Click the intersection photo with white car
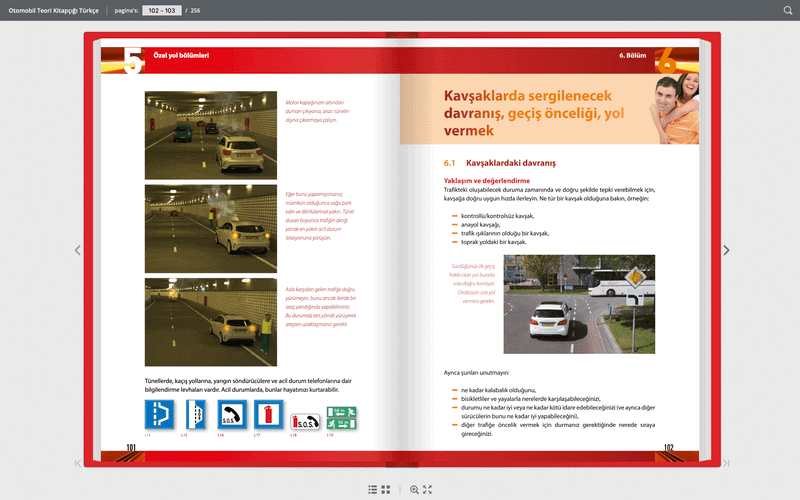The width and height of the screenshot is (800, 500). coord(579,304)
